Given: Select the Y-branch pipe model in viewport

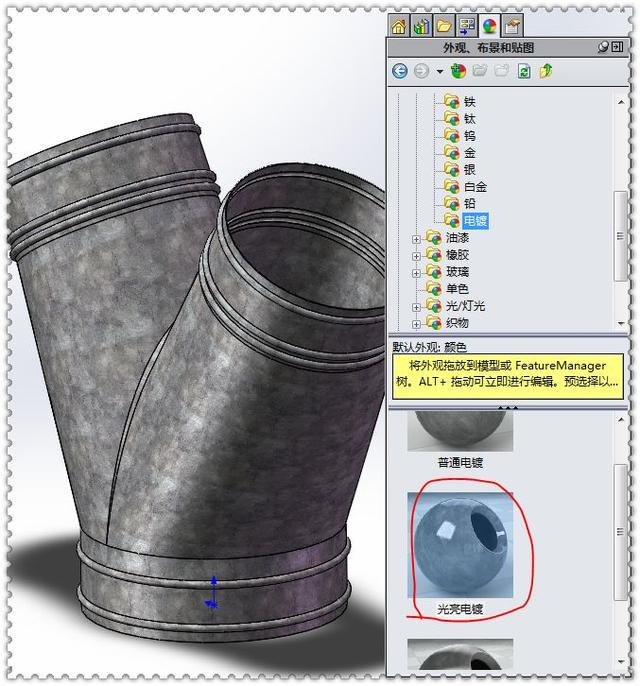Looking at the screenshot, I should click(197, 376).
